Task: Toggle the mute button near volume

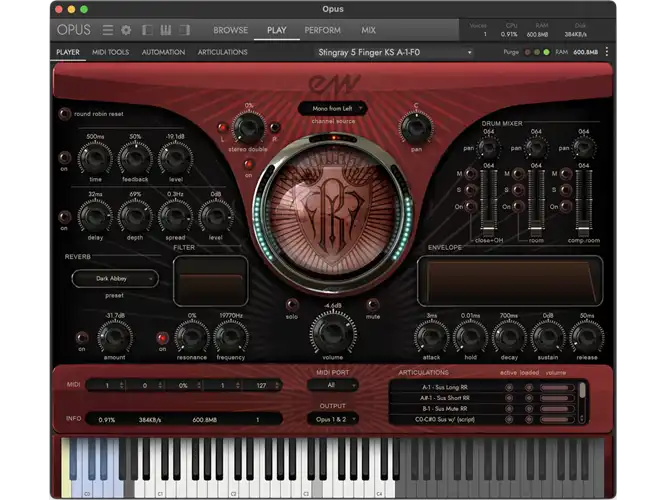Action: pyautogui.click(x=373, y=305)
